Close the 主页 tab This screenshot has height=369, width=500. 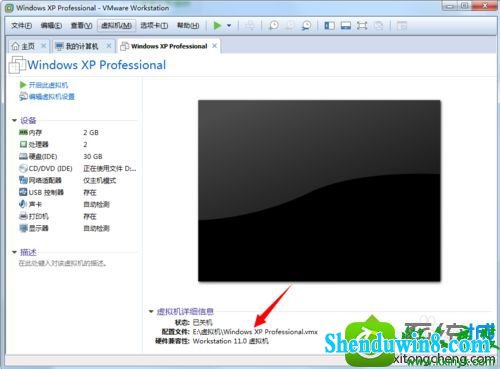[43, 46]
